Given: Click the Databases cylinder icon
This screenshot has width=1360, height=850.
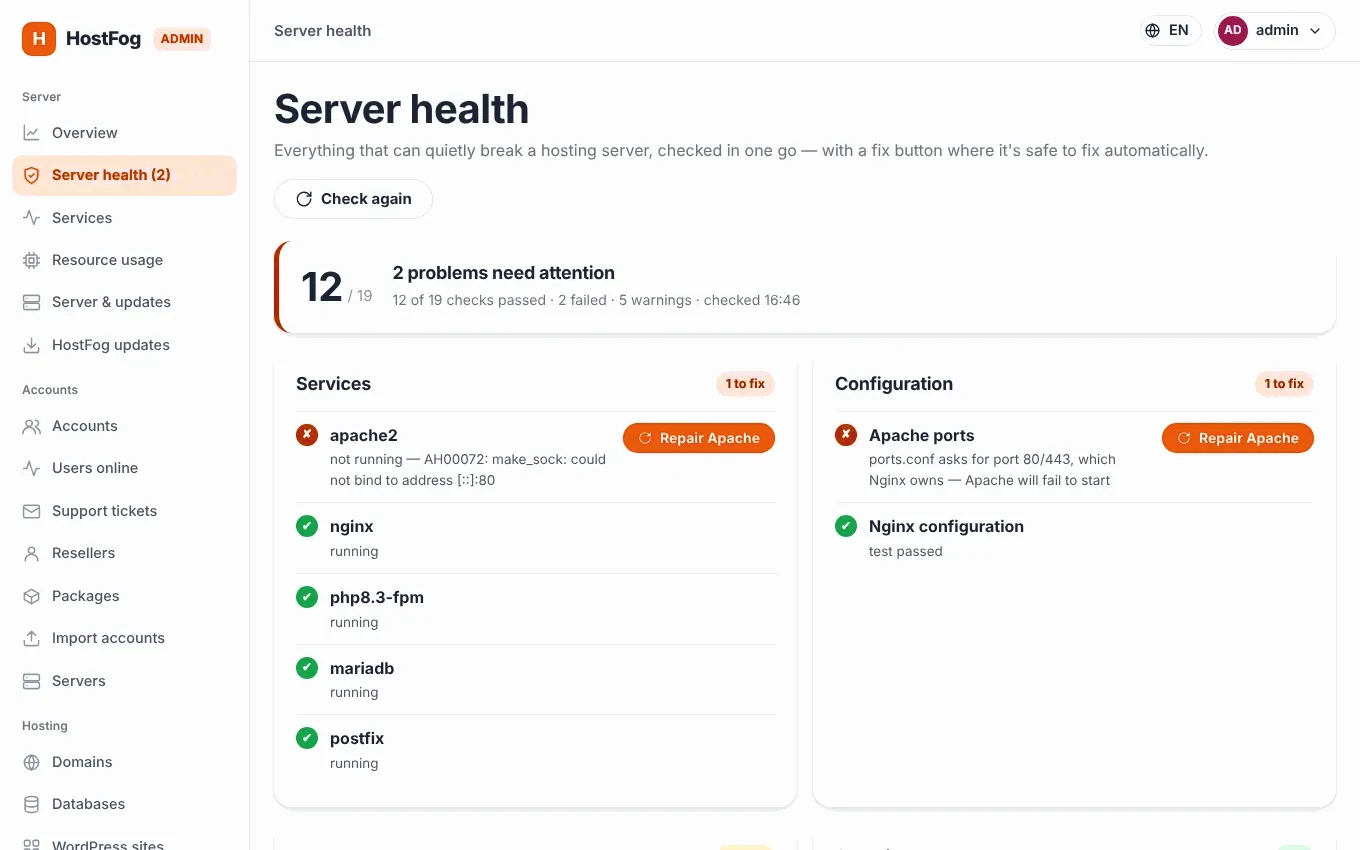Looking at the screenshot, I should click(32, 804).
